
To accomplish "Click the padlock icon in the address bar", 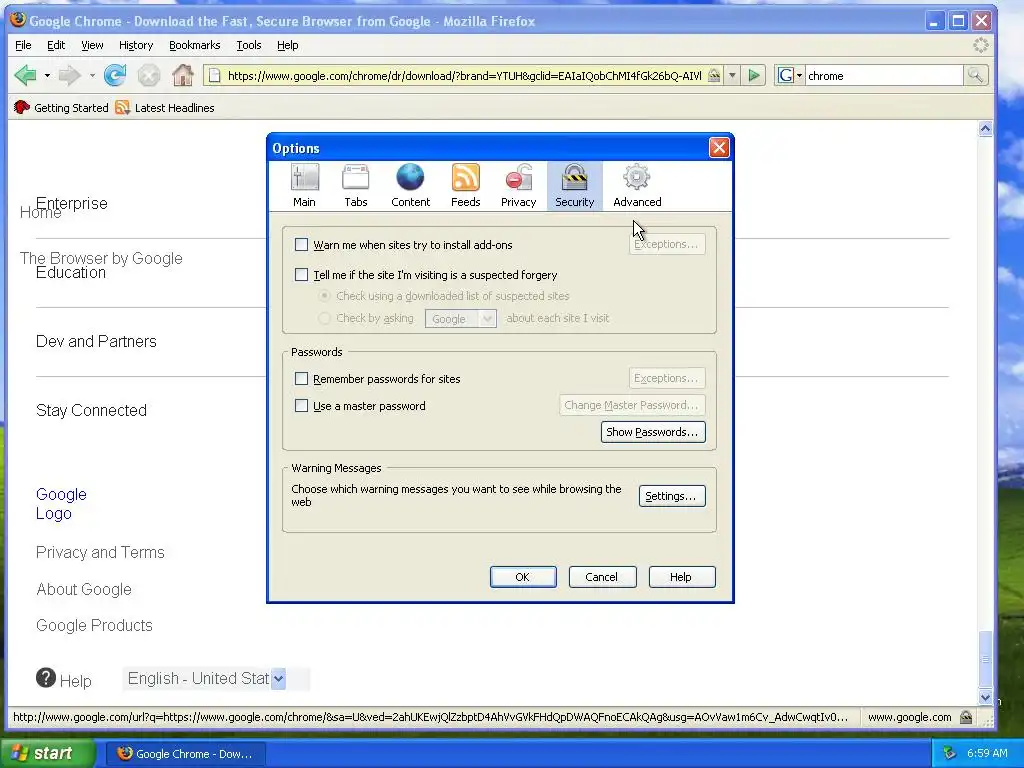I will click(714, 76).
